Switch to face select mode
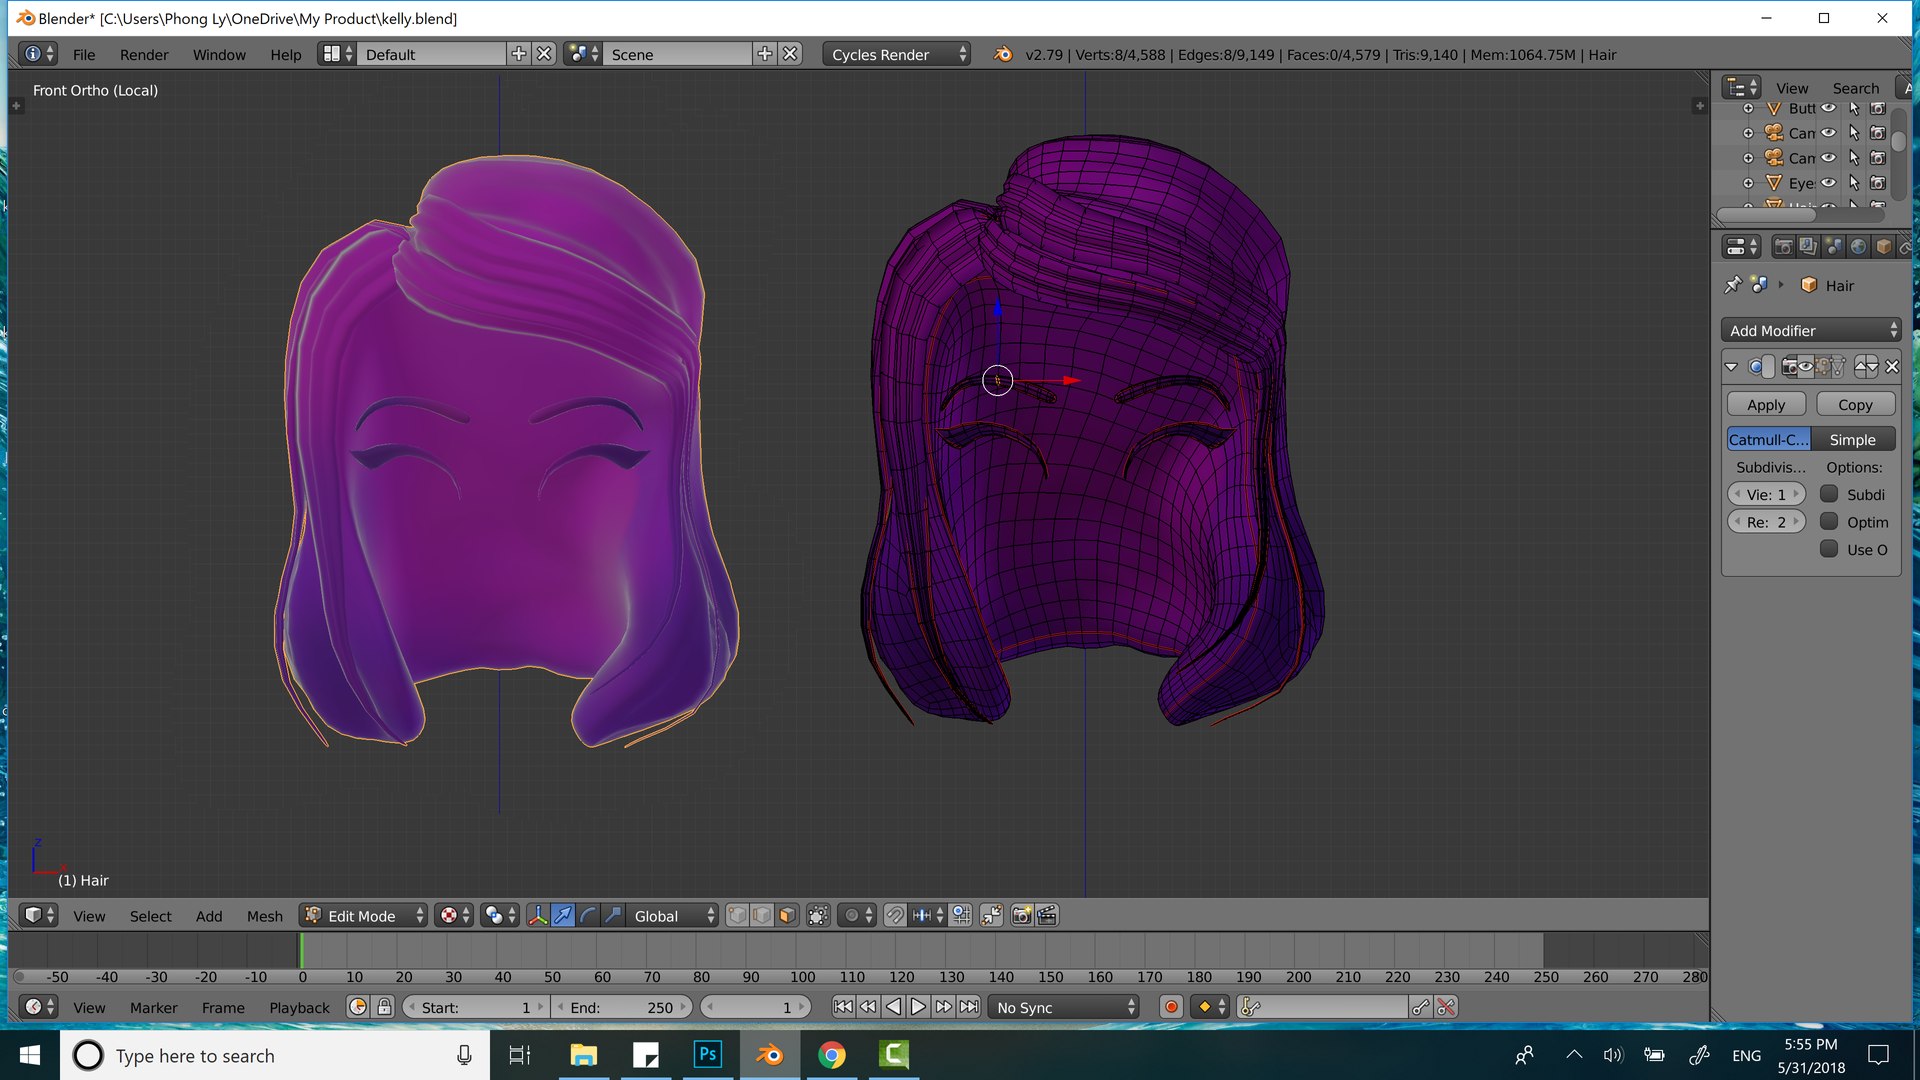1920x1080 pixels. tap(787, 916)
